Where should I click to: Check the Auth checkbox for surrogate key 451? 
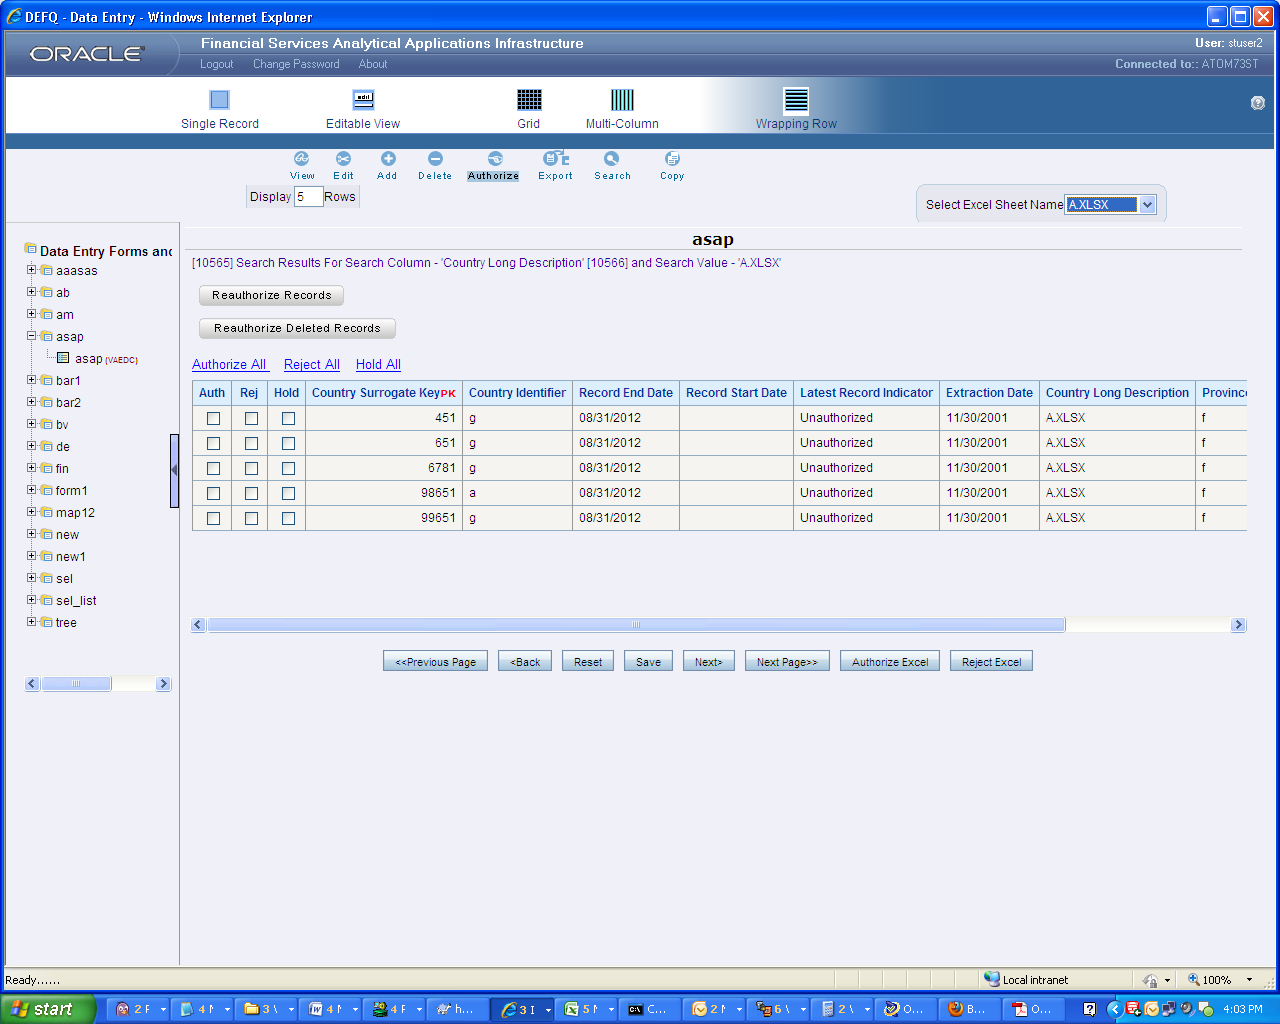click(x=212, y=417)
